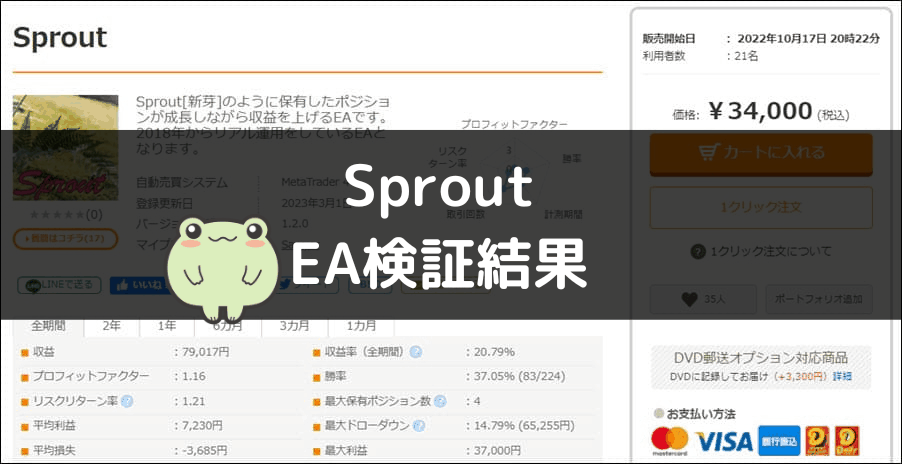Open the 3カ月 period tab
902x464 pixels.
point(295,326)
